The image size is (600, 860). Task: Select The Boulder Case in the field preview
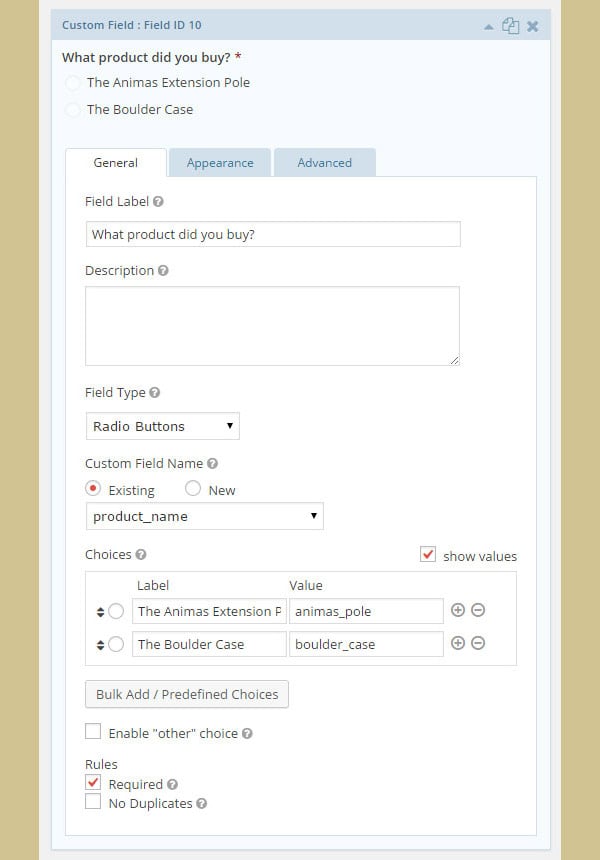pyautogui.click(x=73, y=109)
